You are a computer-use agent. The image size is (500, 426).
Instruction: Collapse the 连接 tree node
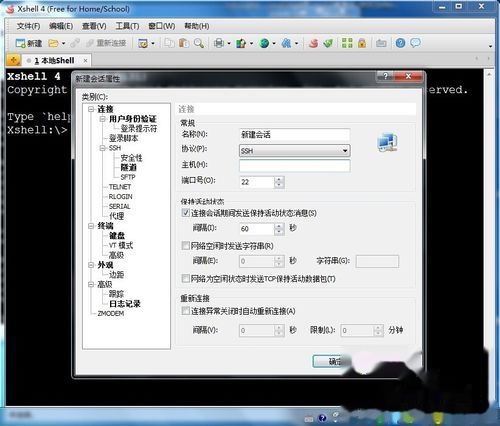click(x=91, y=109)
